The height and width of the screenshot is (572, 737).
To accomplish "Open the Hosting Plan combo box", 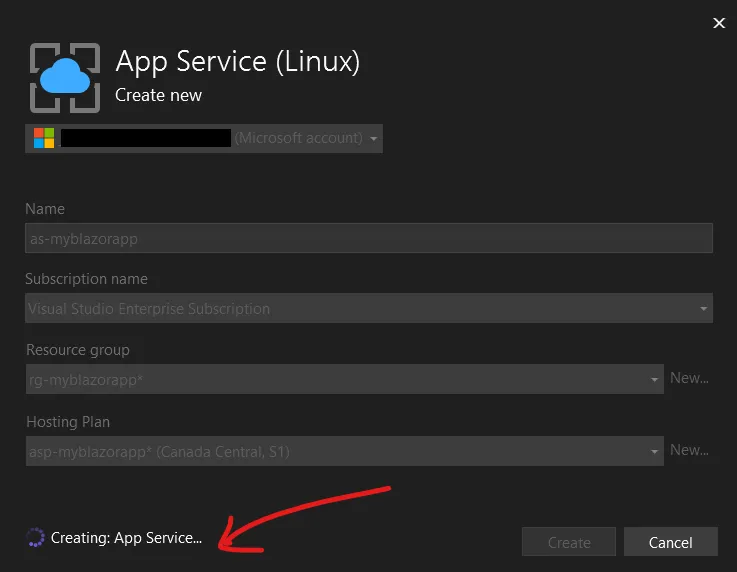I will (x=345, y=451).
